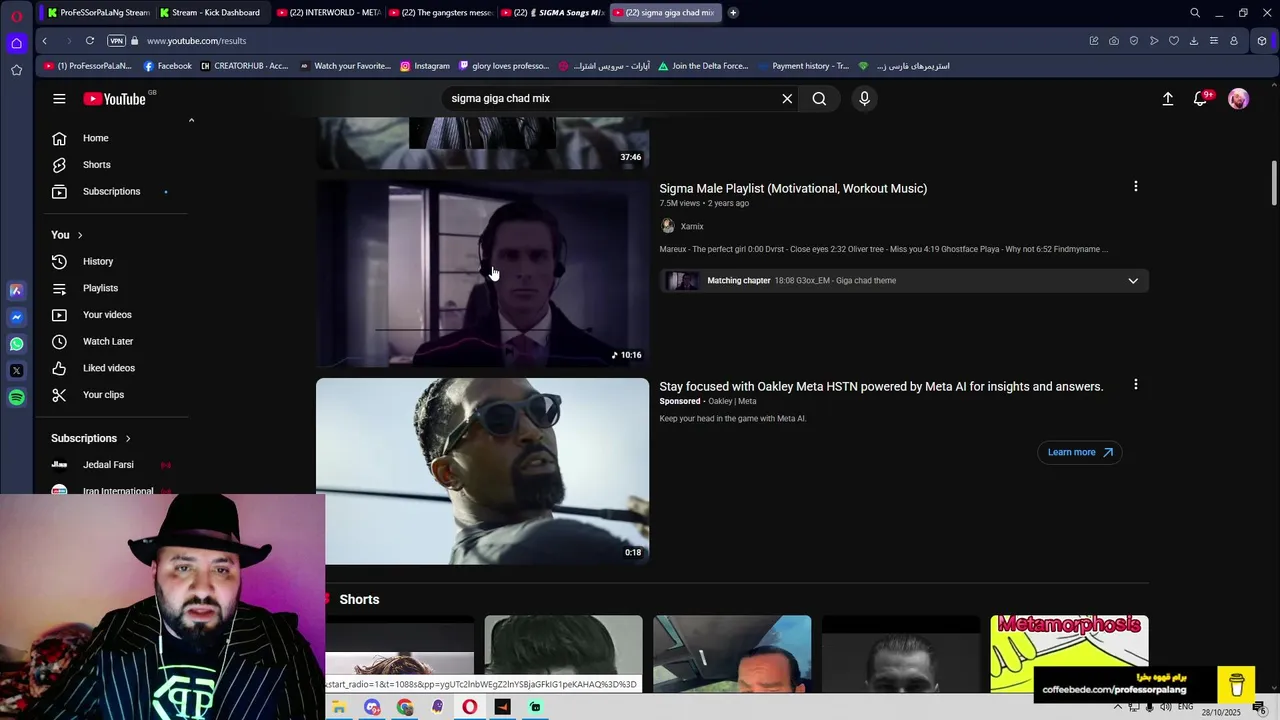Open Opera sidebar bookmarks star
Image resolution: width=1280 pixels, height=720 pixels.
coord(16,70)
